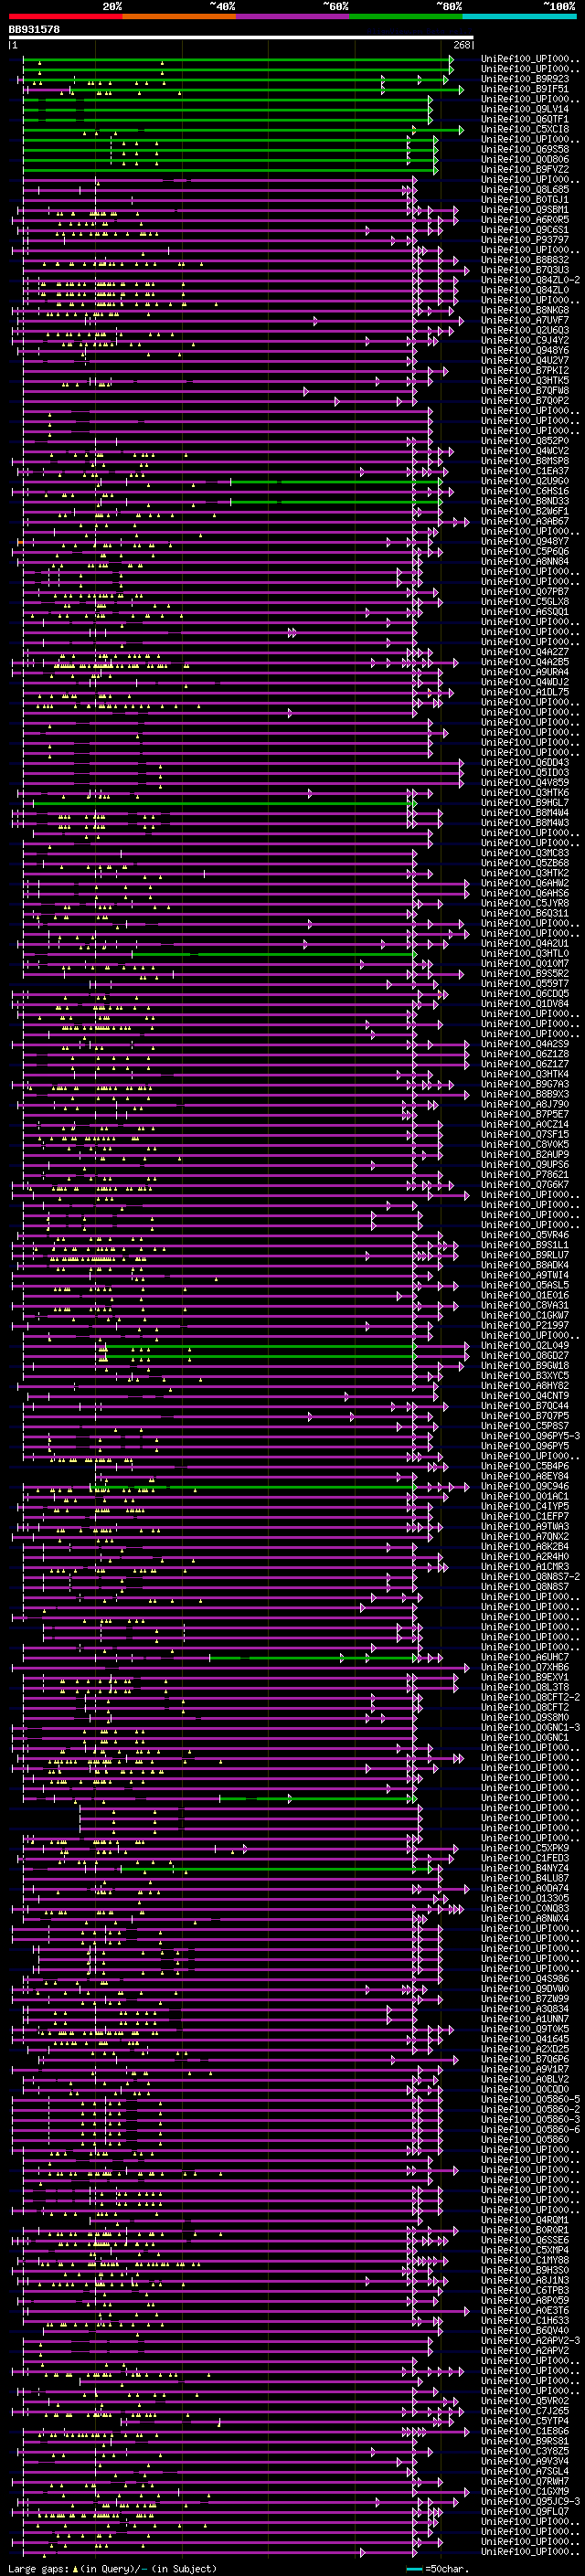Open hit UniRef100_C5XCI8

(x=525, y=129)
